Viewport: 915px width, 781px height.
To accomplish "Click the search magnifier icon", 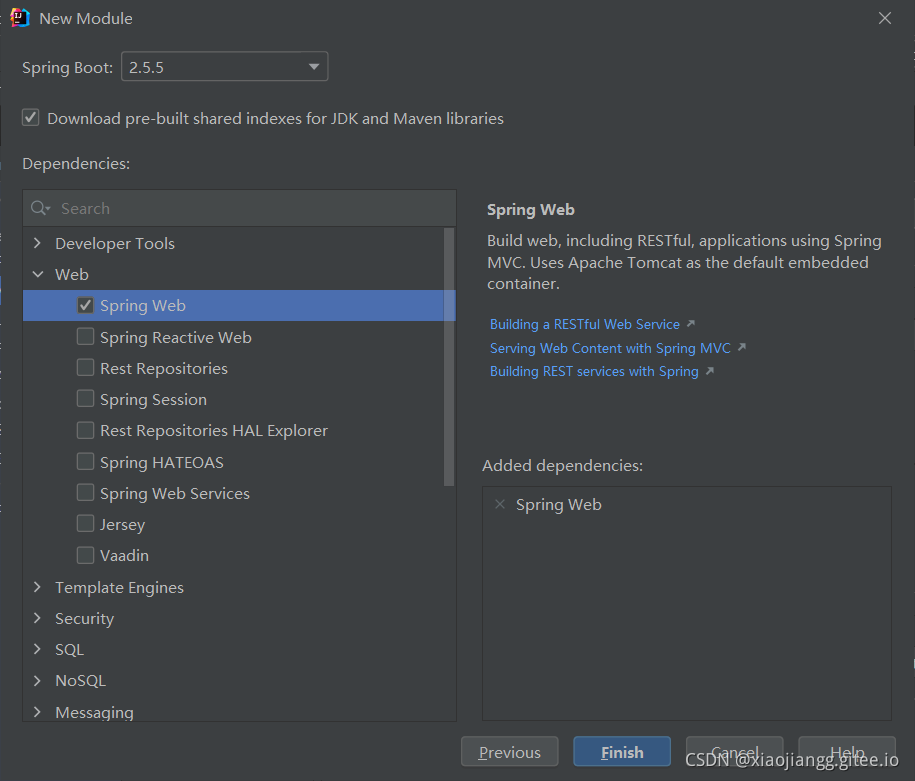I will [40, 208].
